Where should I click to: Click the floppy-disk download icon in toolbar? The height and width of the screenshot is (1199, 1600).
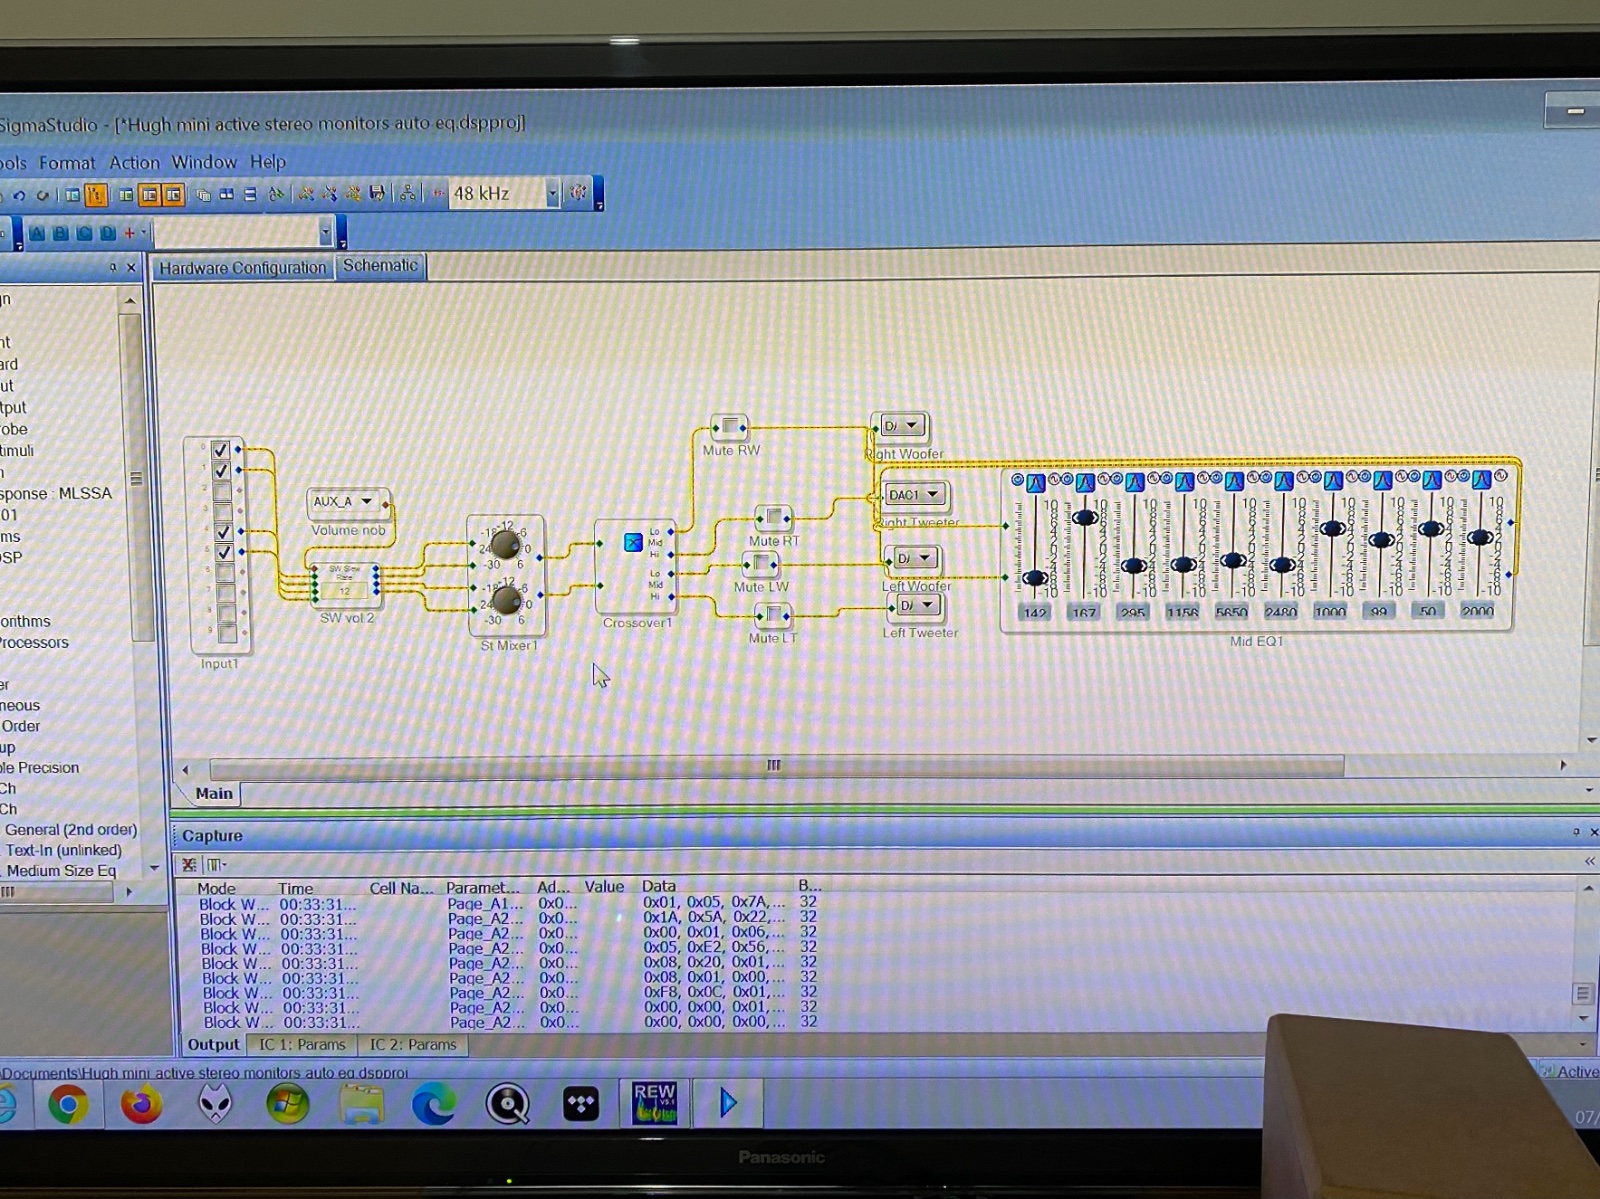[x=377, y=193]
